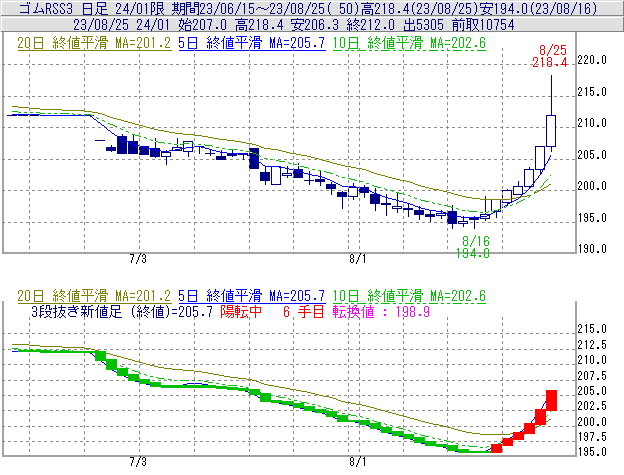Screen dimensions: 624x475
Task: Click the red 8/25 218.4 high label
Action: click(x=550, y=56)
